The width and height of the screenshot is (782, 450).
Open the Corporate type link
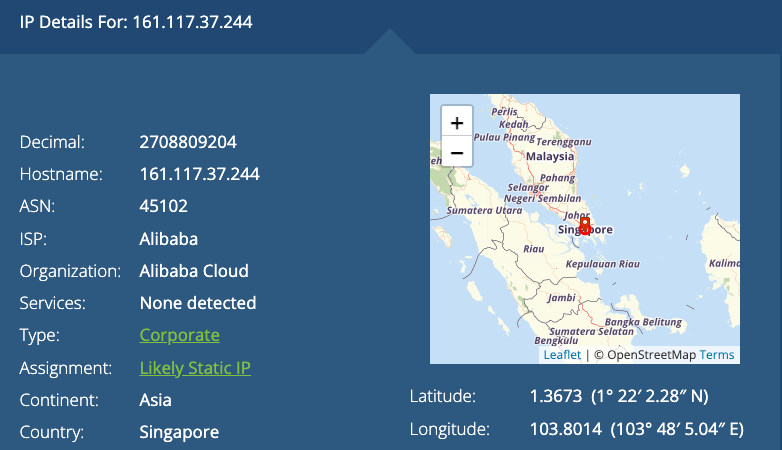[x=179, y=335]
